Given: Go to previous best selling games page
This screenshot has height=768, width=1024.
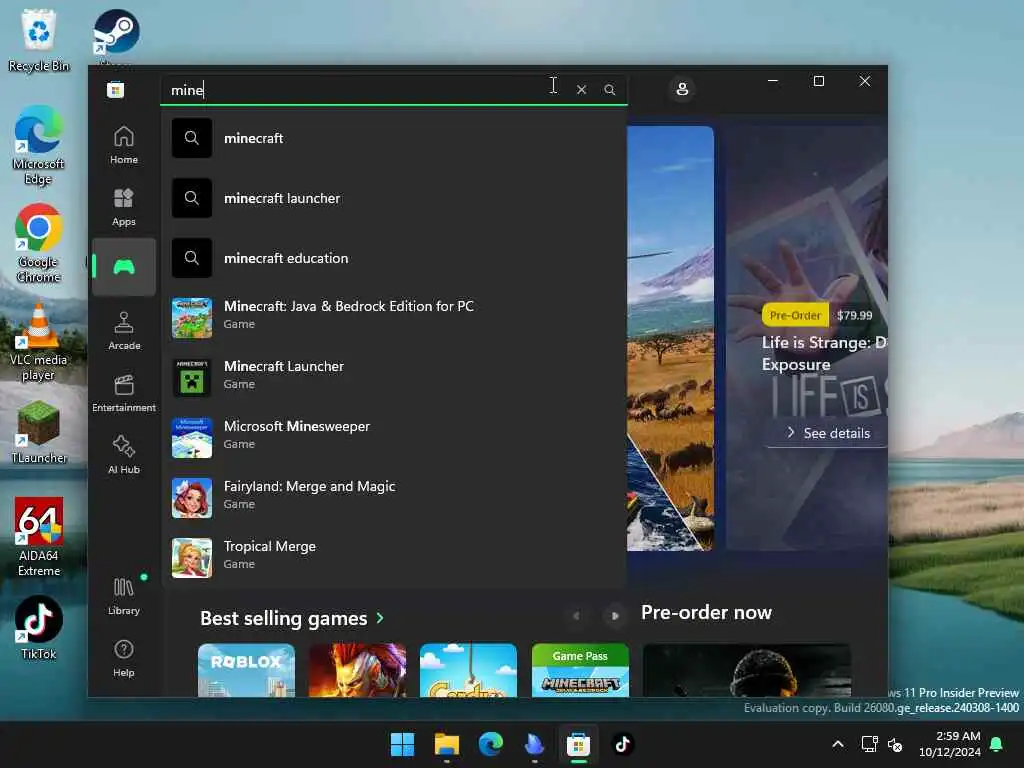Looking at the screenshot, I should point(575,616).
